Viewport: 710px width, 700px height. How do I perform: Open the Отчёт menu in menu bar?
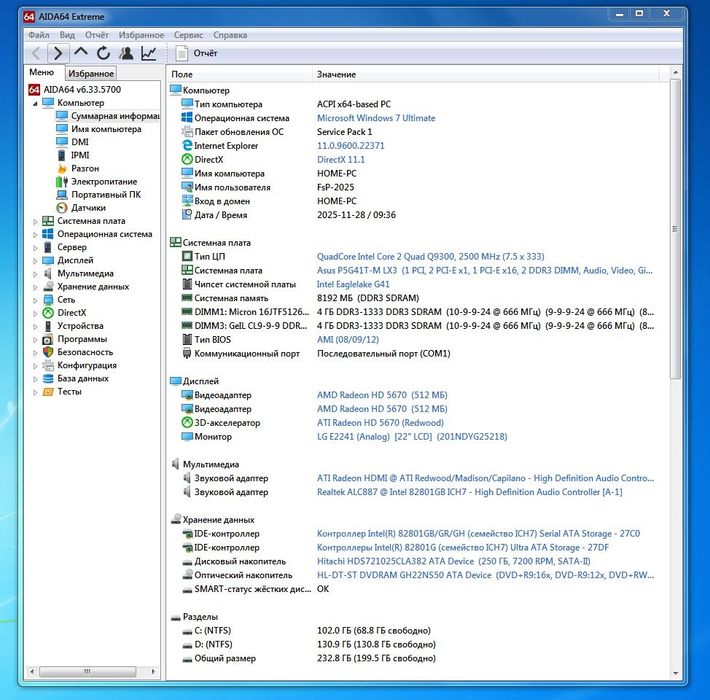pyautogui.click(x=96, y=35)
